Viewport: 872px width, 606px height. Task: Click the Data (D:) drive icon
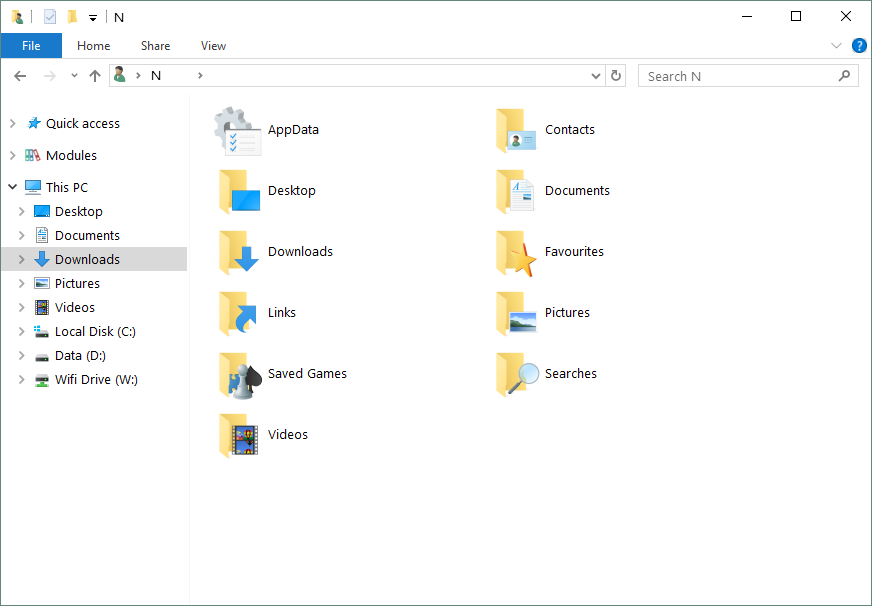42,356
